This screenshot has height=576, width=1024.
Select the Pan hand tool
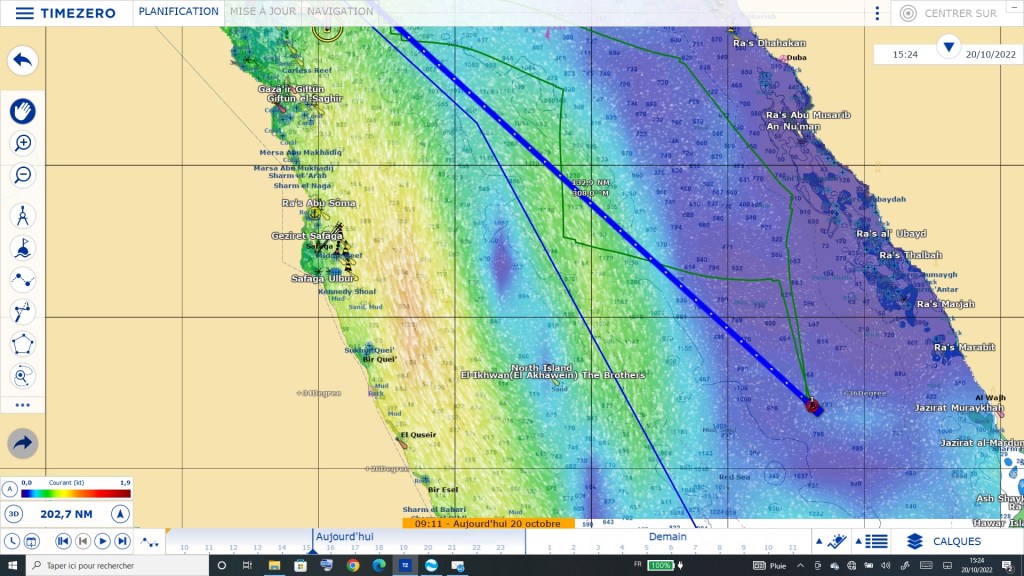coord(23,110)
